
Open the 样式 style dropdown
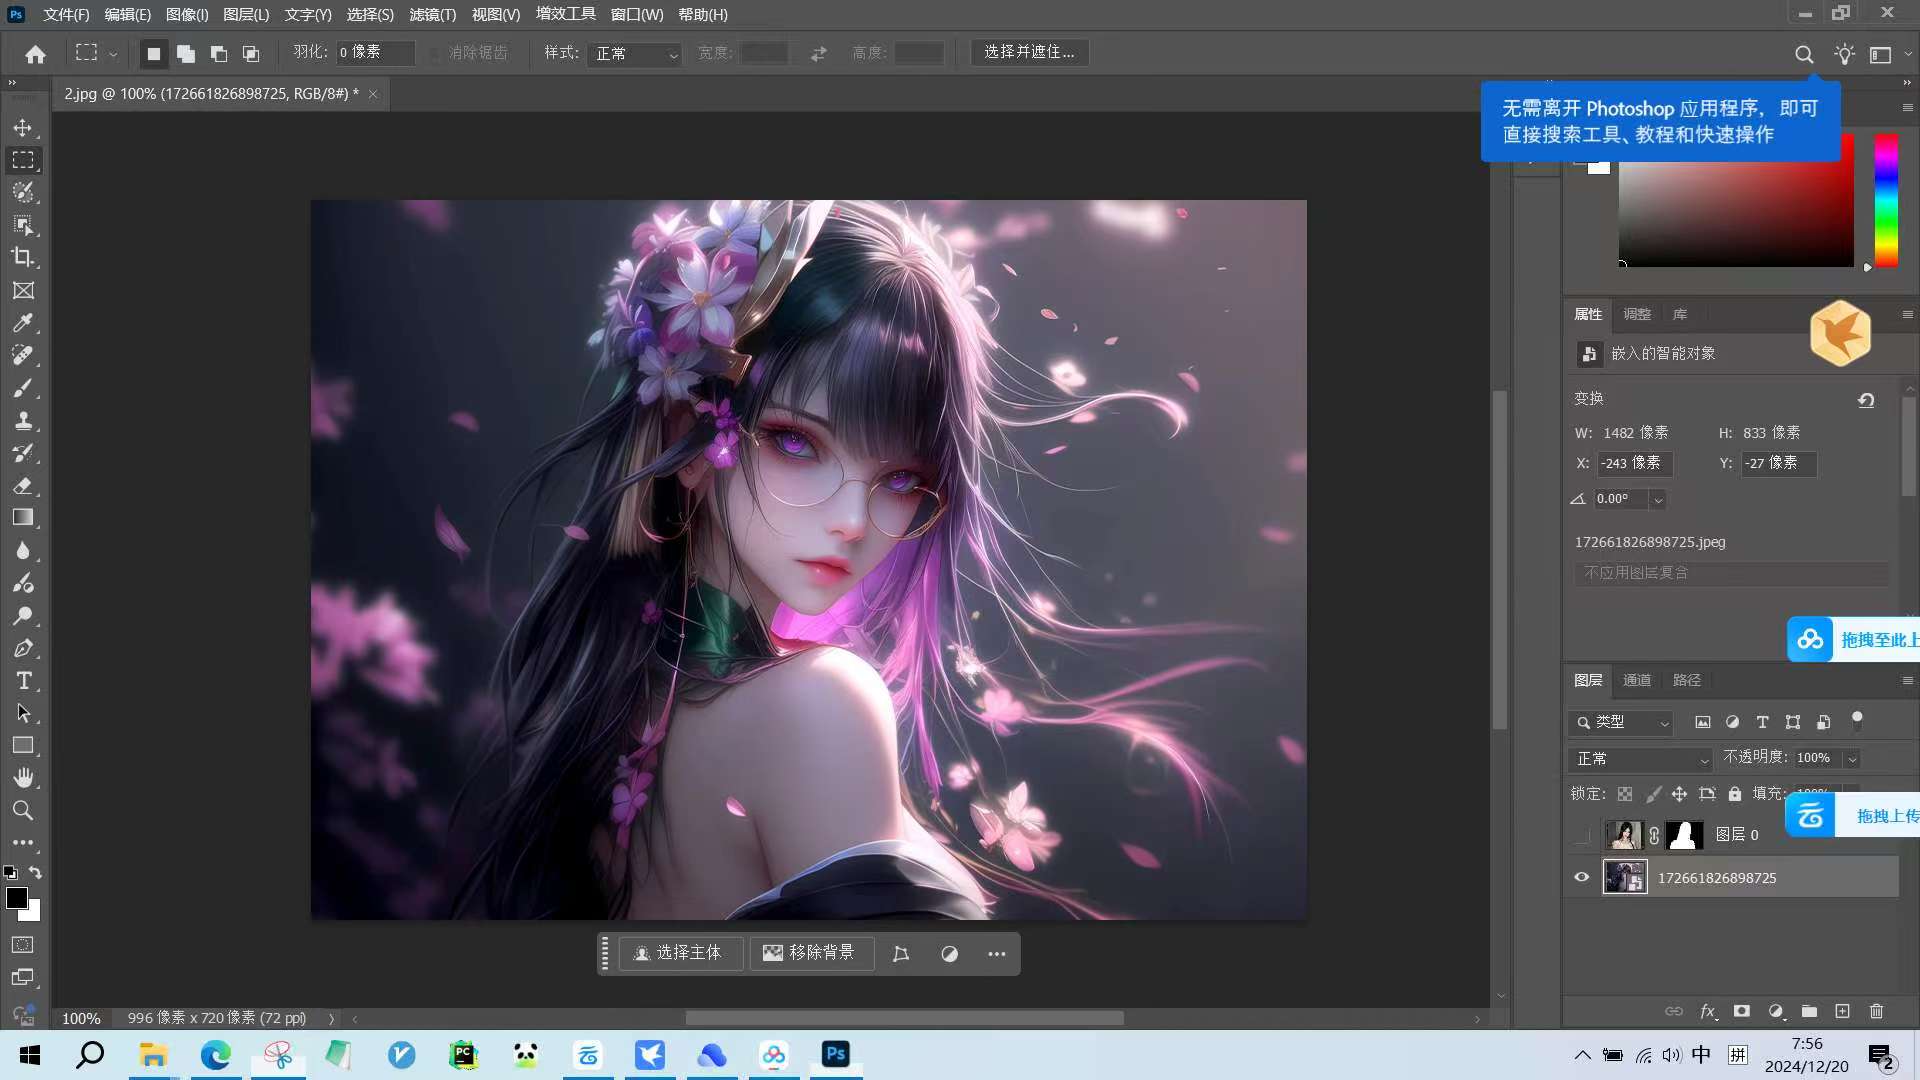tap(636, 53)
